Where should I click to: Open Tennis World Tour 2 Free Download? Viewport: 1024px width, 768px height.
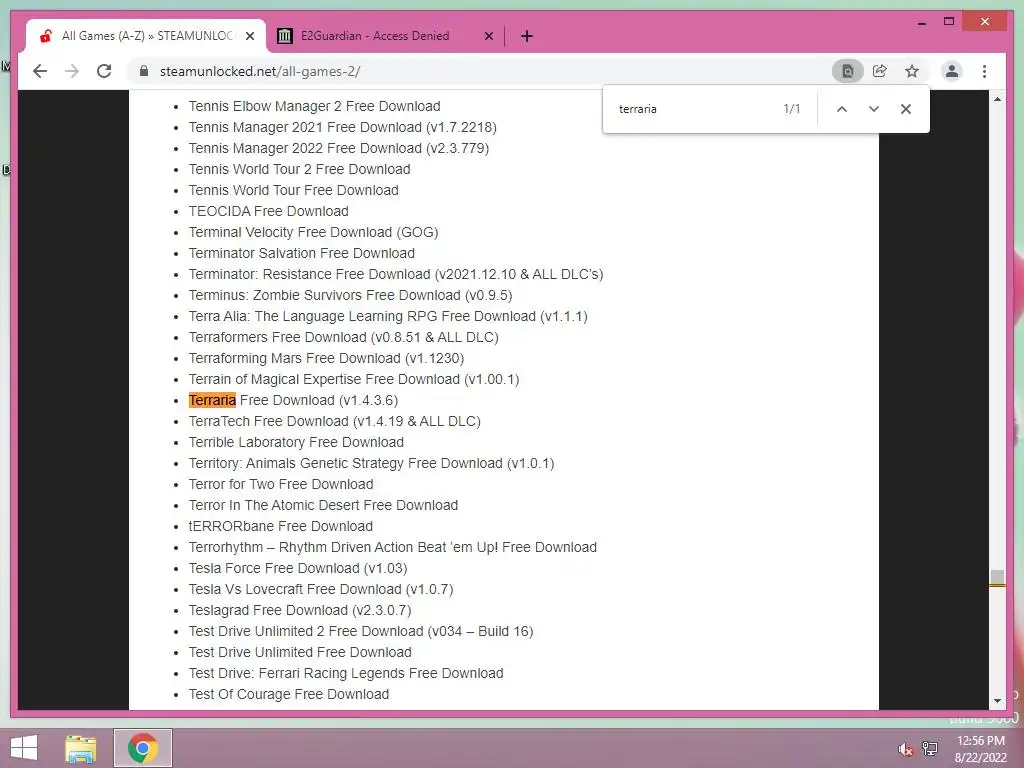[x=299, y=169]
